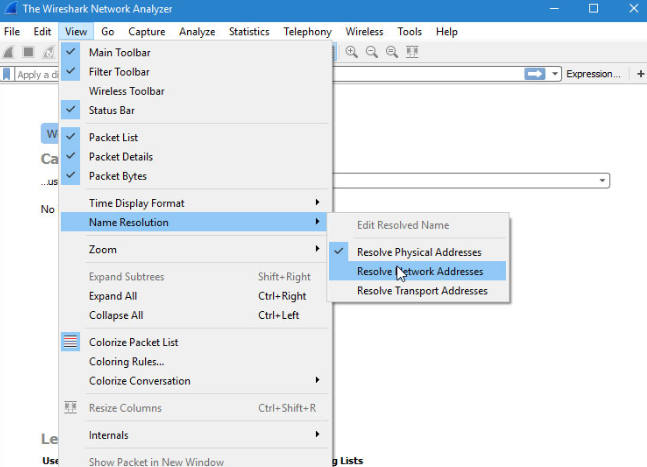
Task: Expand Colorize Conversation submenu
Action: [x=196, y=381]
